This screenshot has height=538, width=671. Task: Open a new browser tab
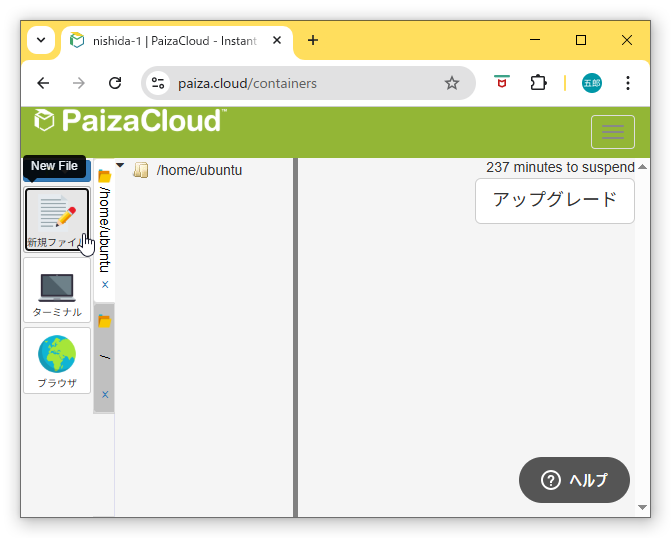click(x=313, y=40)
